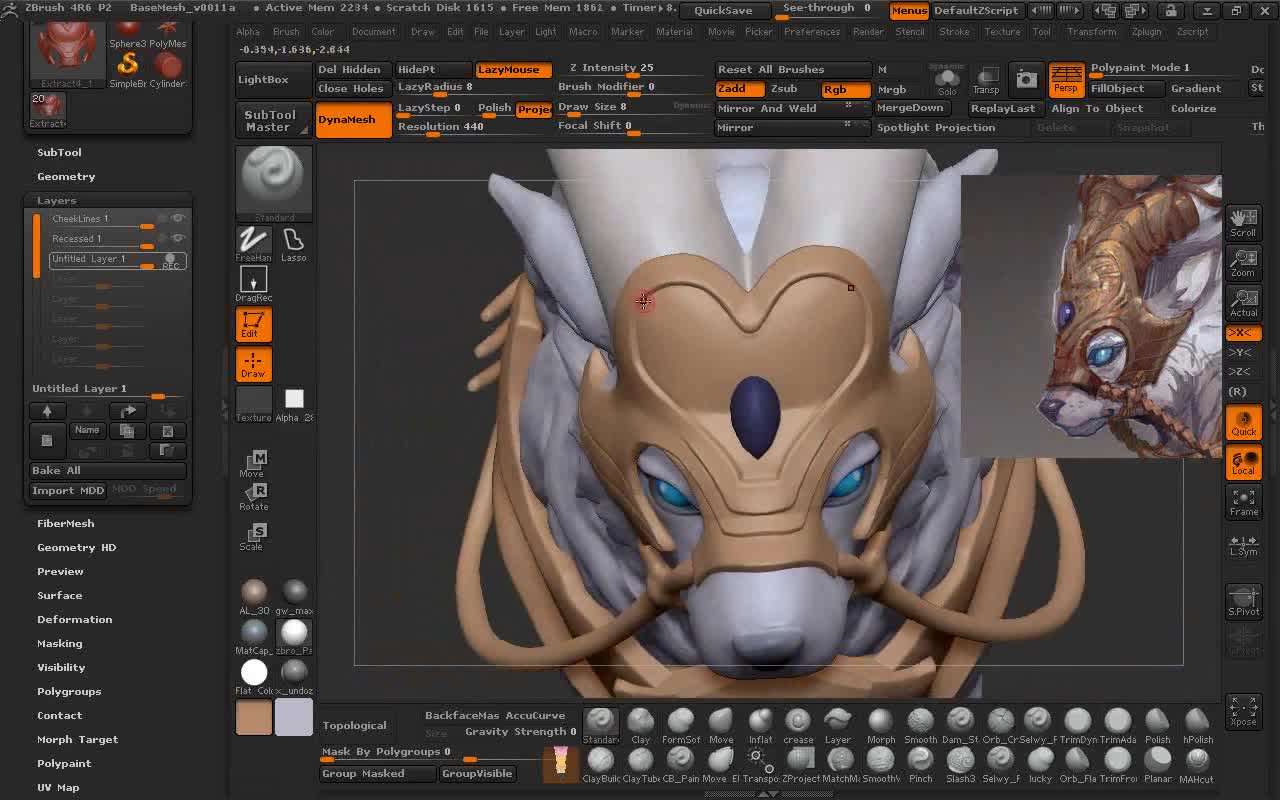Expand the Geometry section
Screen dimensions: 1280x800
[x=66, y=176]
